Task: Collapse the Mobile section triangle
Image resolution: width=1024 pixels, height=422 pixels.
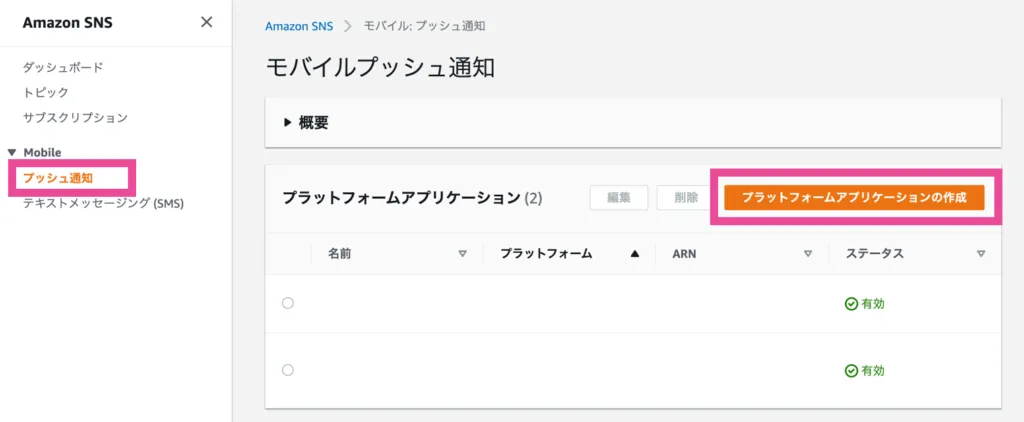Action: (12, 152)
